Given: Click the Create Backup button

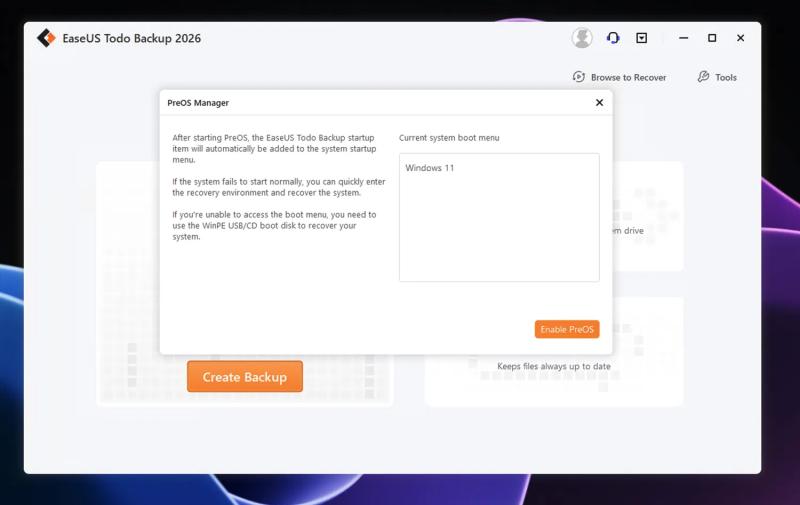Looking at the screenshot, I should tap(245, 376).
